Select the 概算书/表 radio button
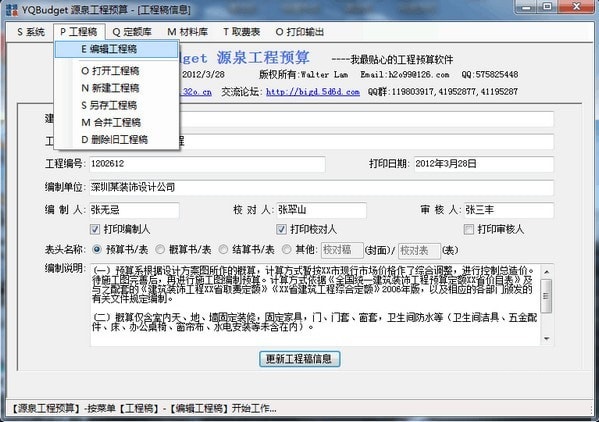 pyautogui.click(x=160, y=250)
